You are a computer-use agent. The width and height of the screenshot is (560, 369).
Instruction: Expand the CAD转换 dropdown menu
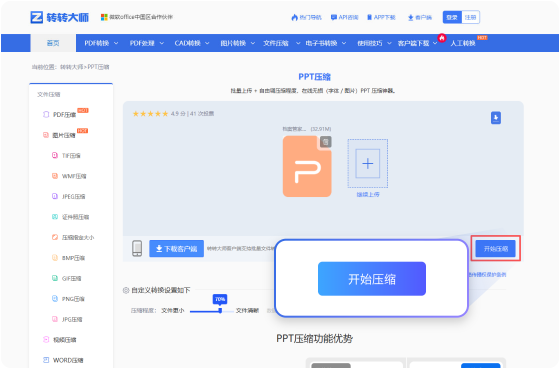[x=192, y=43]
